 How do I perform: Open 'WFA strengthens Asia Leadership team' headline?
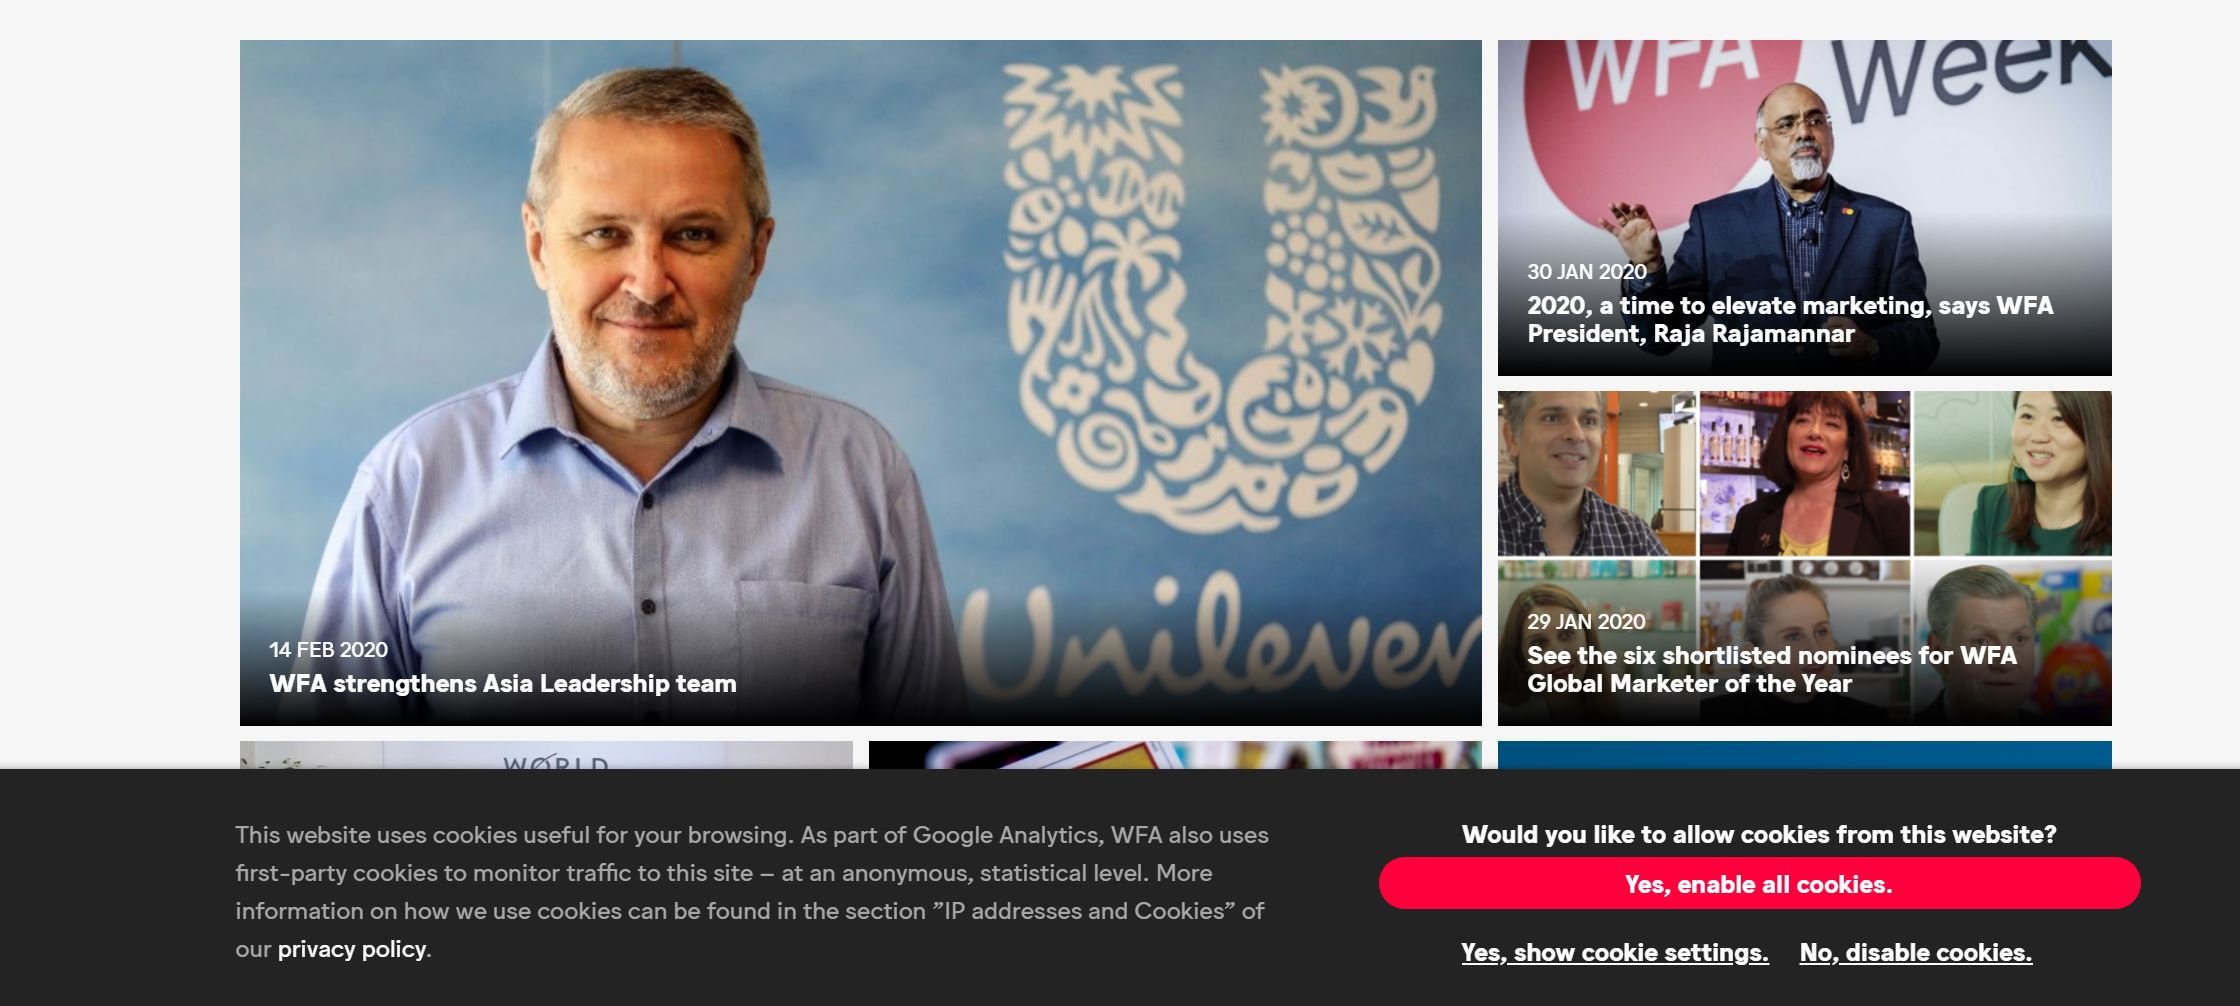(x=502, y=683)
